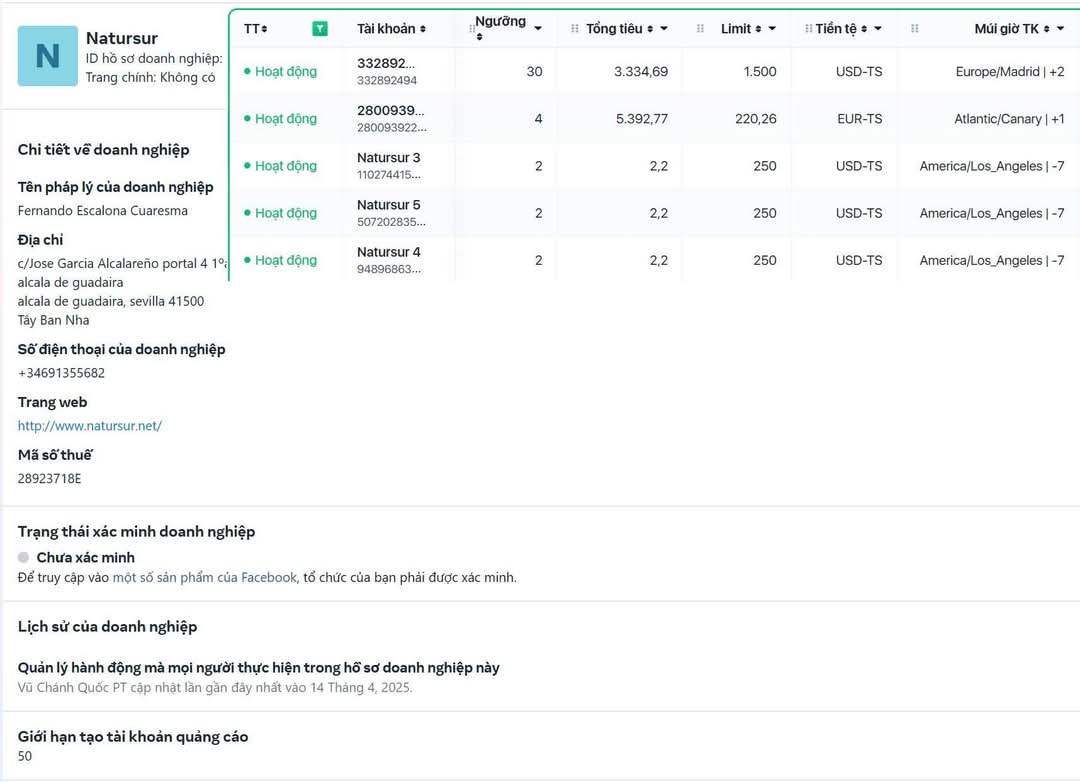The width and height of the screenshot is (1080, 782).
Task: Open the 'một số sản phẩm của Facebook' link
Action: pos(205,577)
